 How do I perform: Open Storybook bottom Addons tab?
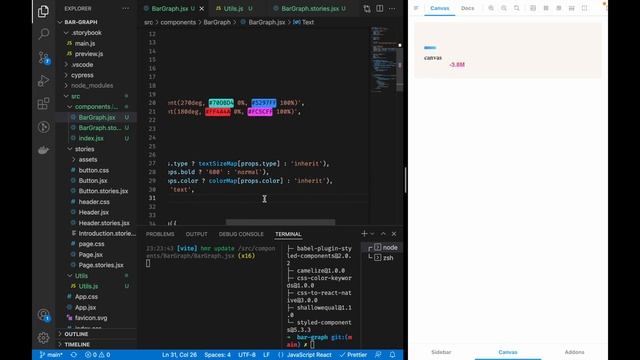click(x=574, y=352)
